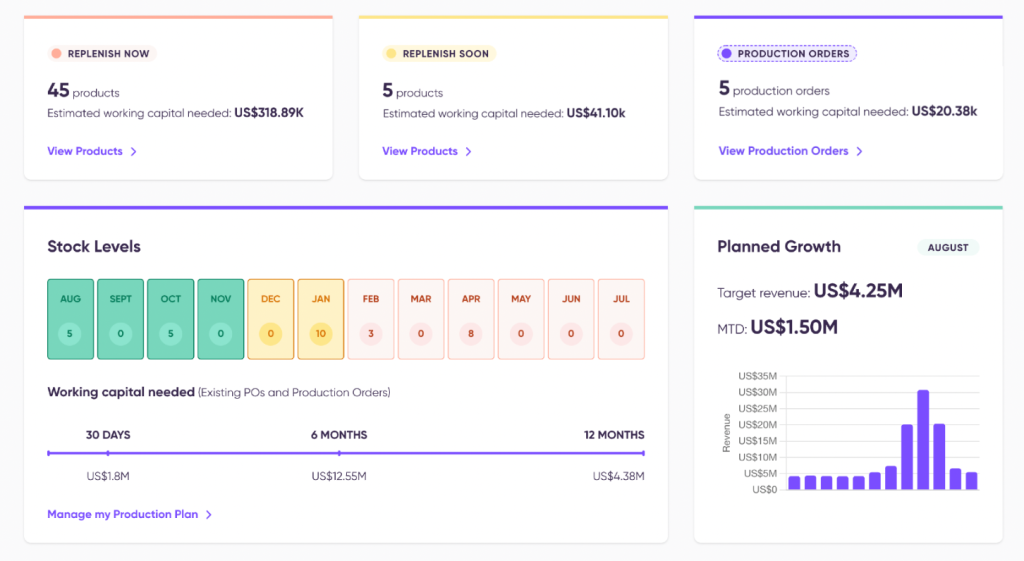
Task: Click the JAN stock count circle showing 10
Action: (320, 334)
